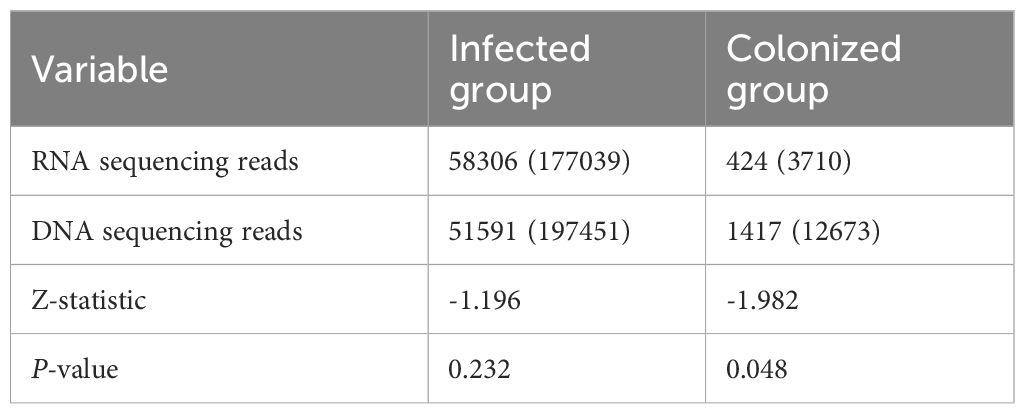Click the word Infected in header

(520, 48)
